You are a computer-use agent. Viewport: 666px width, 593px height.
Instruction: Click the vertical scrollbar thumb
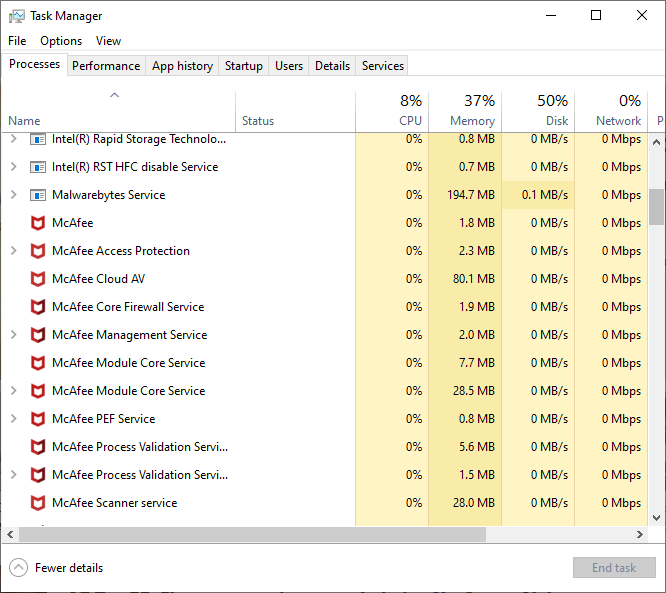pos(656,207)
